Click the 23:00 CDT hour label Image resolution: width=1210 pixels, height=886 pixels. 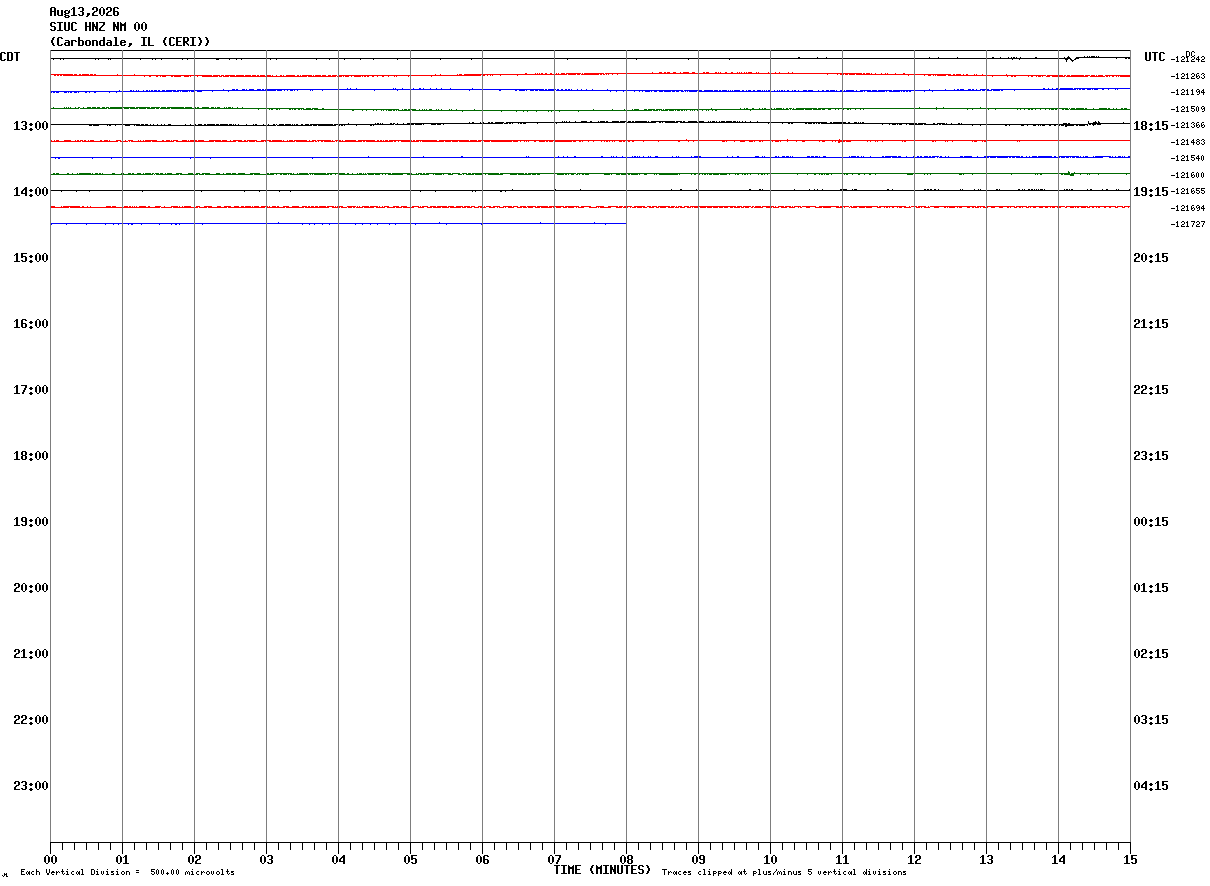pyautogui.click(x=31, y=785)
